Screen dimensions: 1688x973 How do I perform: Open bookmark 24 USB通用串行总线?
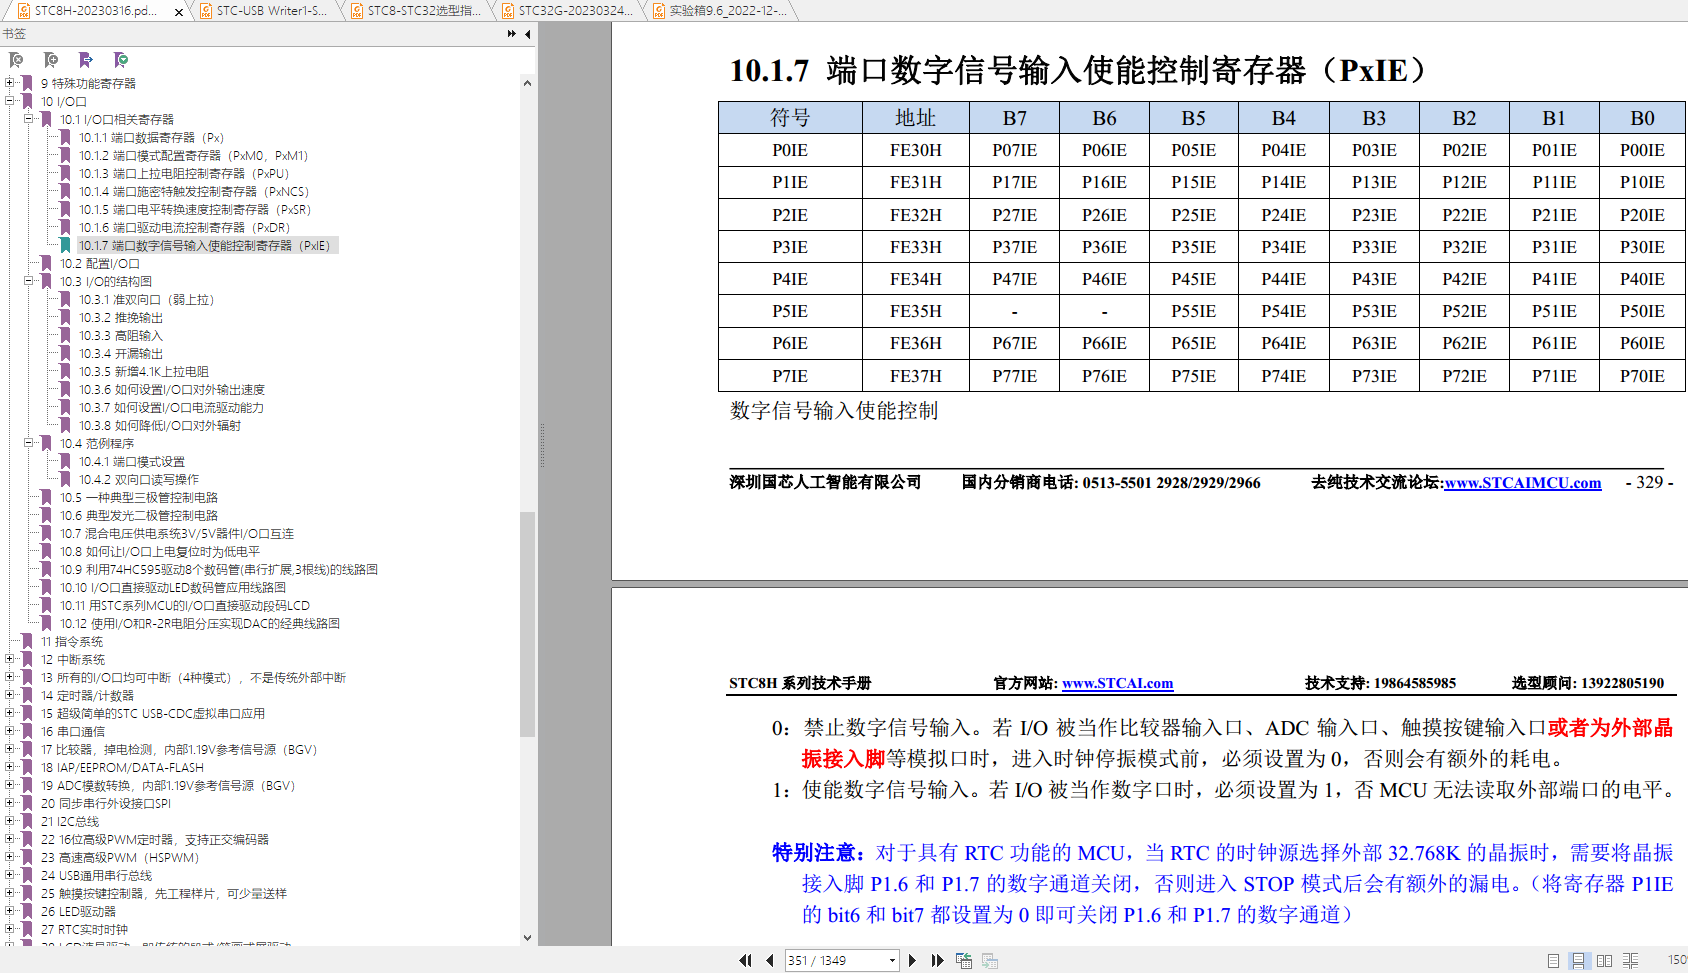97,876
